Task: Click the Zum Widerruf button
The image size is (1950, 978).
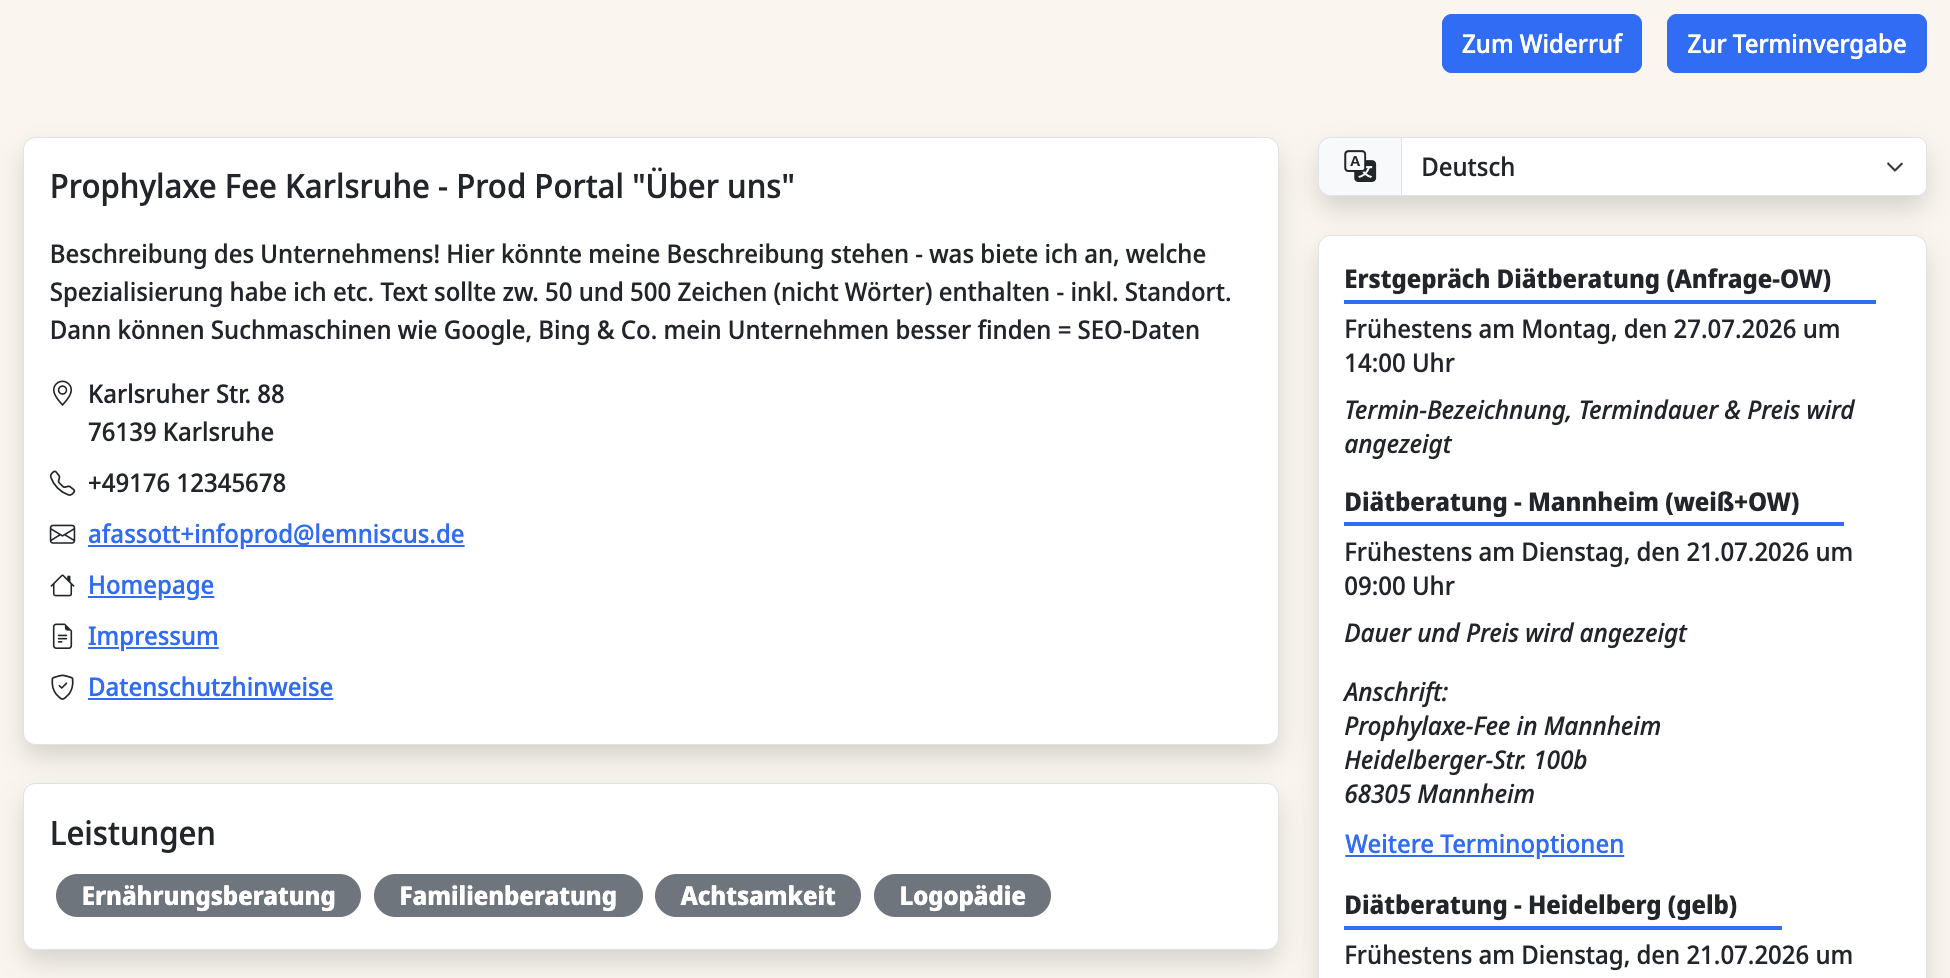Action: coord(1541,44)
